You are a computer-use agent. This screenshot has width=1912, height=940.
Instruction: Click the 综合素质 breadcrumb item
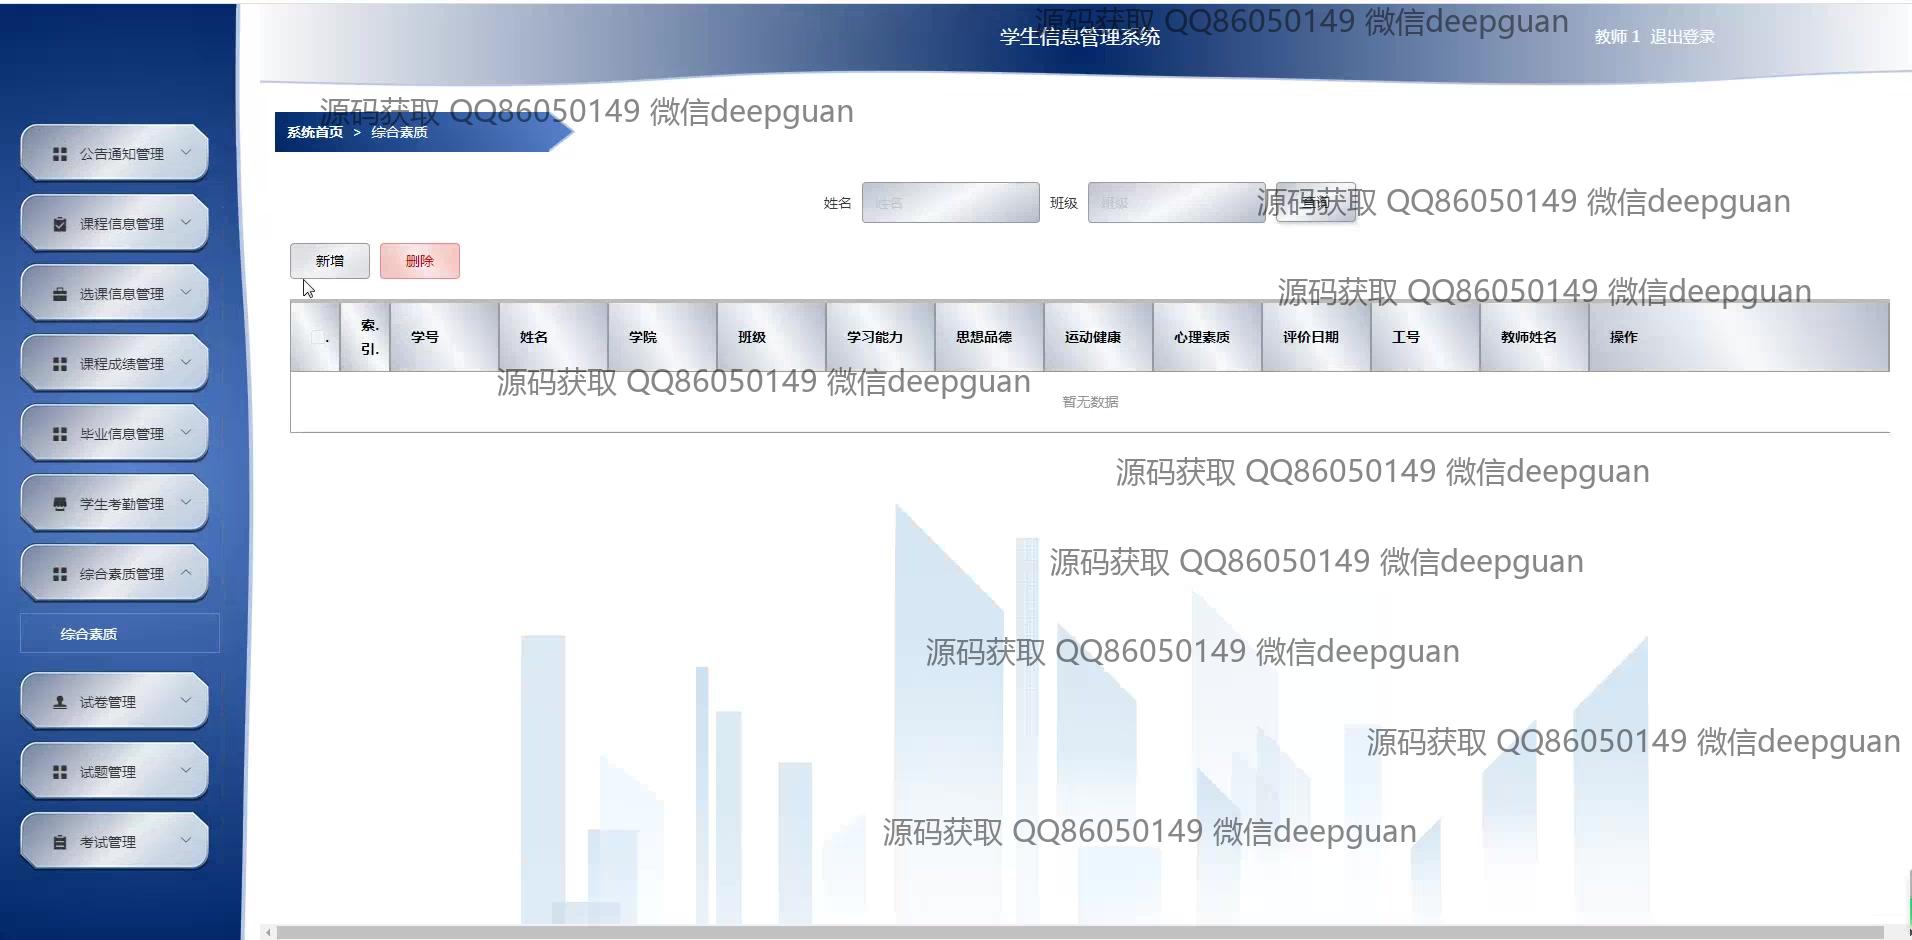(399, 132)
